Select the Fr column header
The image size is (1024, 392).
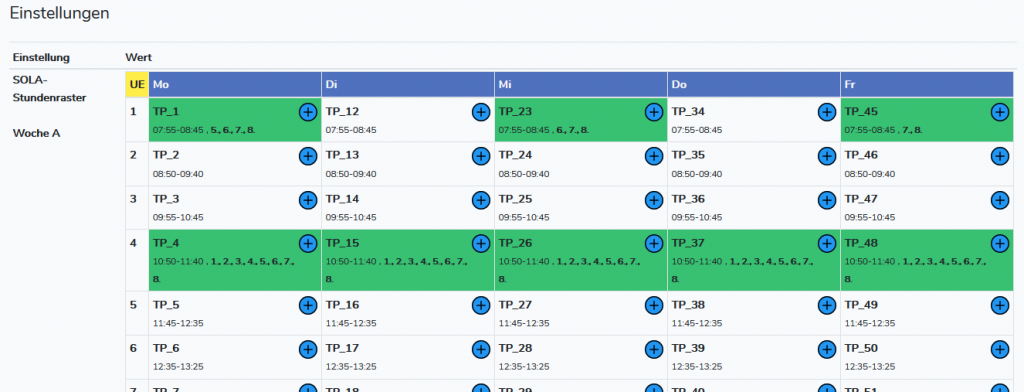pos(927,85)
